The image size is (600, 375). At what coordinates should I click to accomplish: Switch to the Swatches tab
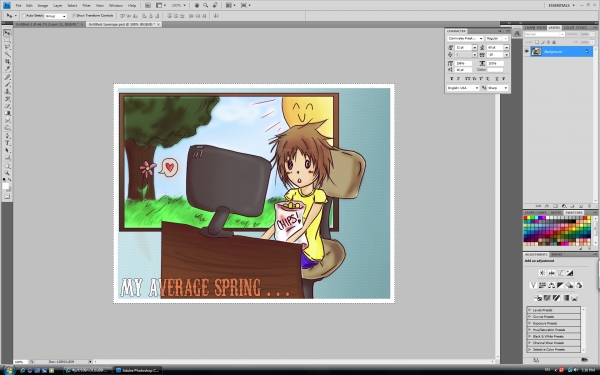(x=574, y=212)
